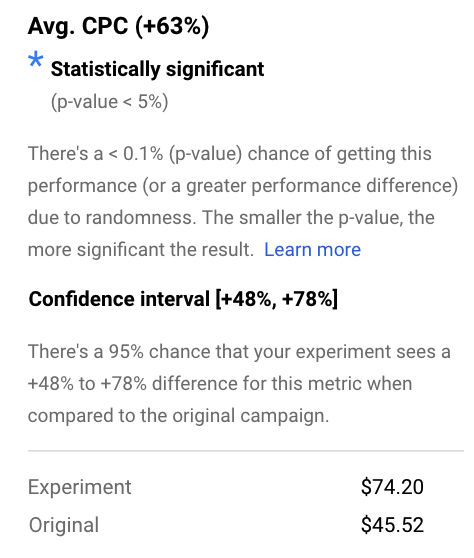This screenshot has width=474, height=558.
Task: Click the blue statistical significance asterisk
Action: point(36,59)
